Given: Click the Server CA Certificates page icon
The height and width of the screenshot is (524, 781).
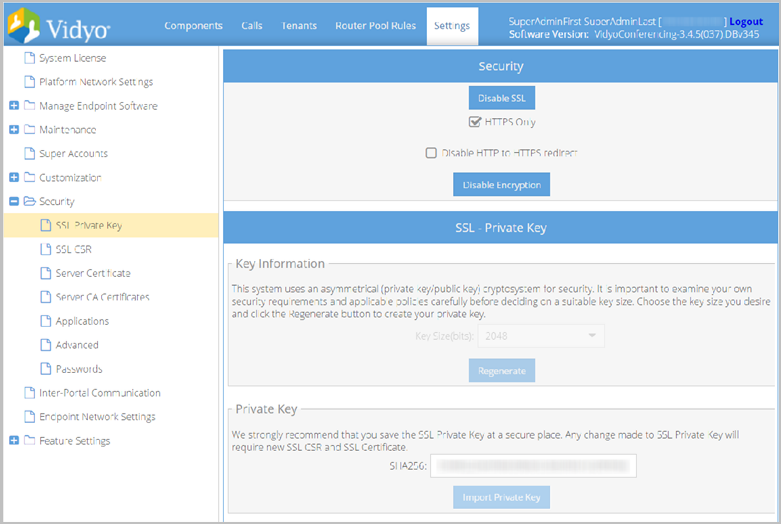Looking at the screenshot, I should (46, 297).
